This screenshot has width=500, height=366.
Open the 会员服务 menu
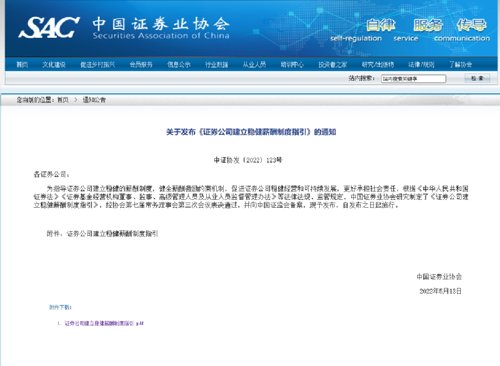tap(141, 65)
